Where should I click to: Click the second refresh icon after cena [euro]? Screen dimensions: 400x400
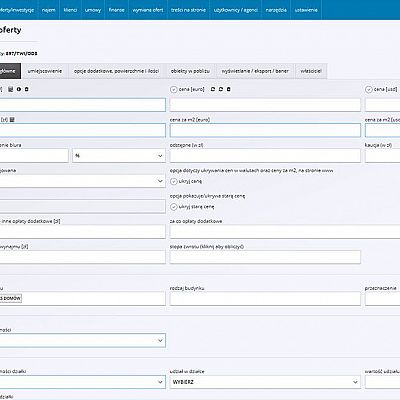coord(221,89)
